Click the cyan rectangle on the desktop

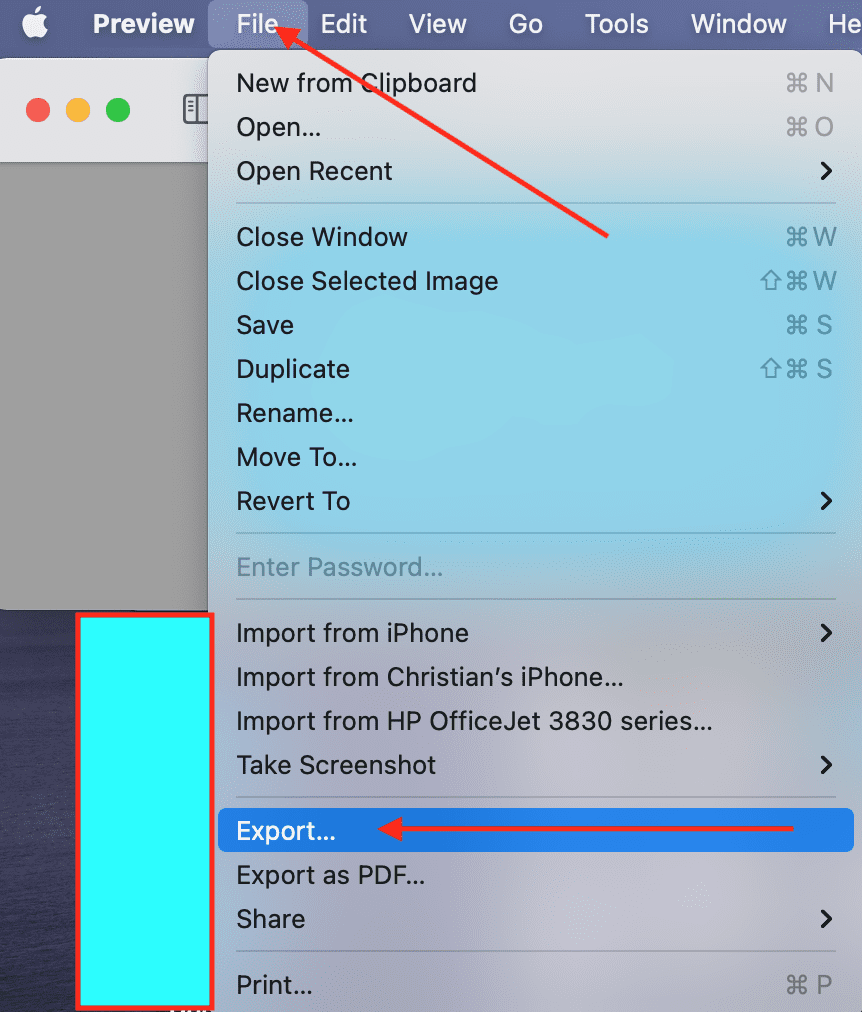pos(145,811)
